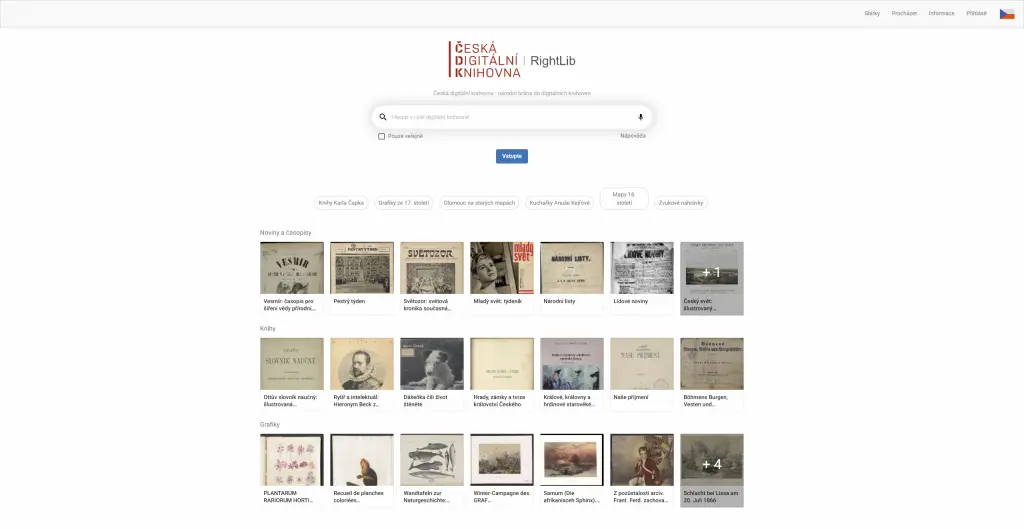
Task: Open the Informace menu item
Action: pyautogui.click(x=941, y=14)
